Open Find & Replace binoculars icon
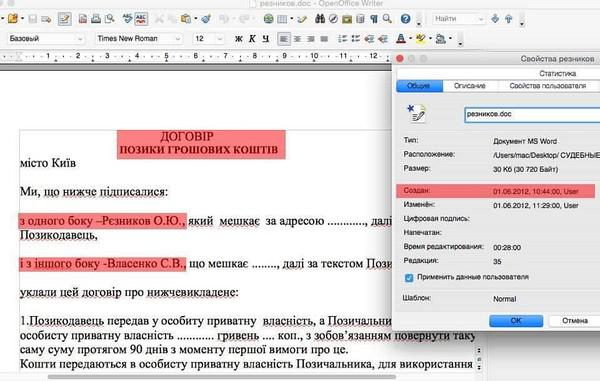 320,18
